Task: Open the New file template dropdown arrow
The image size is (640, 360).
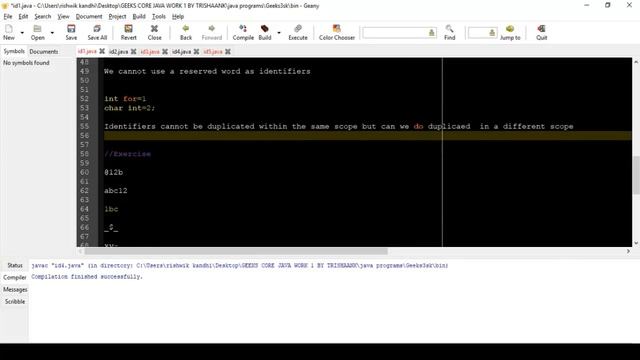Action: coord(22,33)
